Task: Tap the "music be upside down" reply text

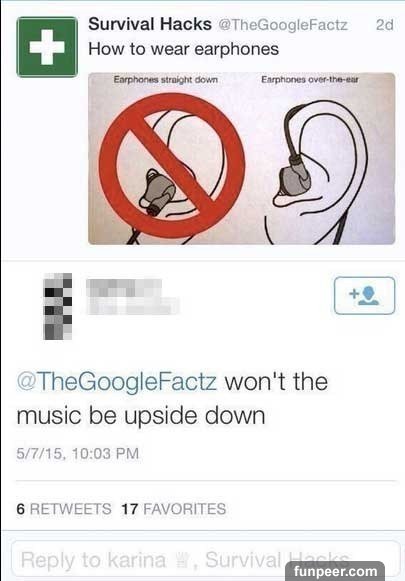Action: (141, 416)
